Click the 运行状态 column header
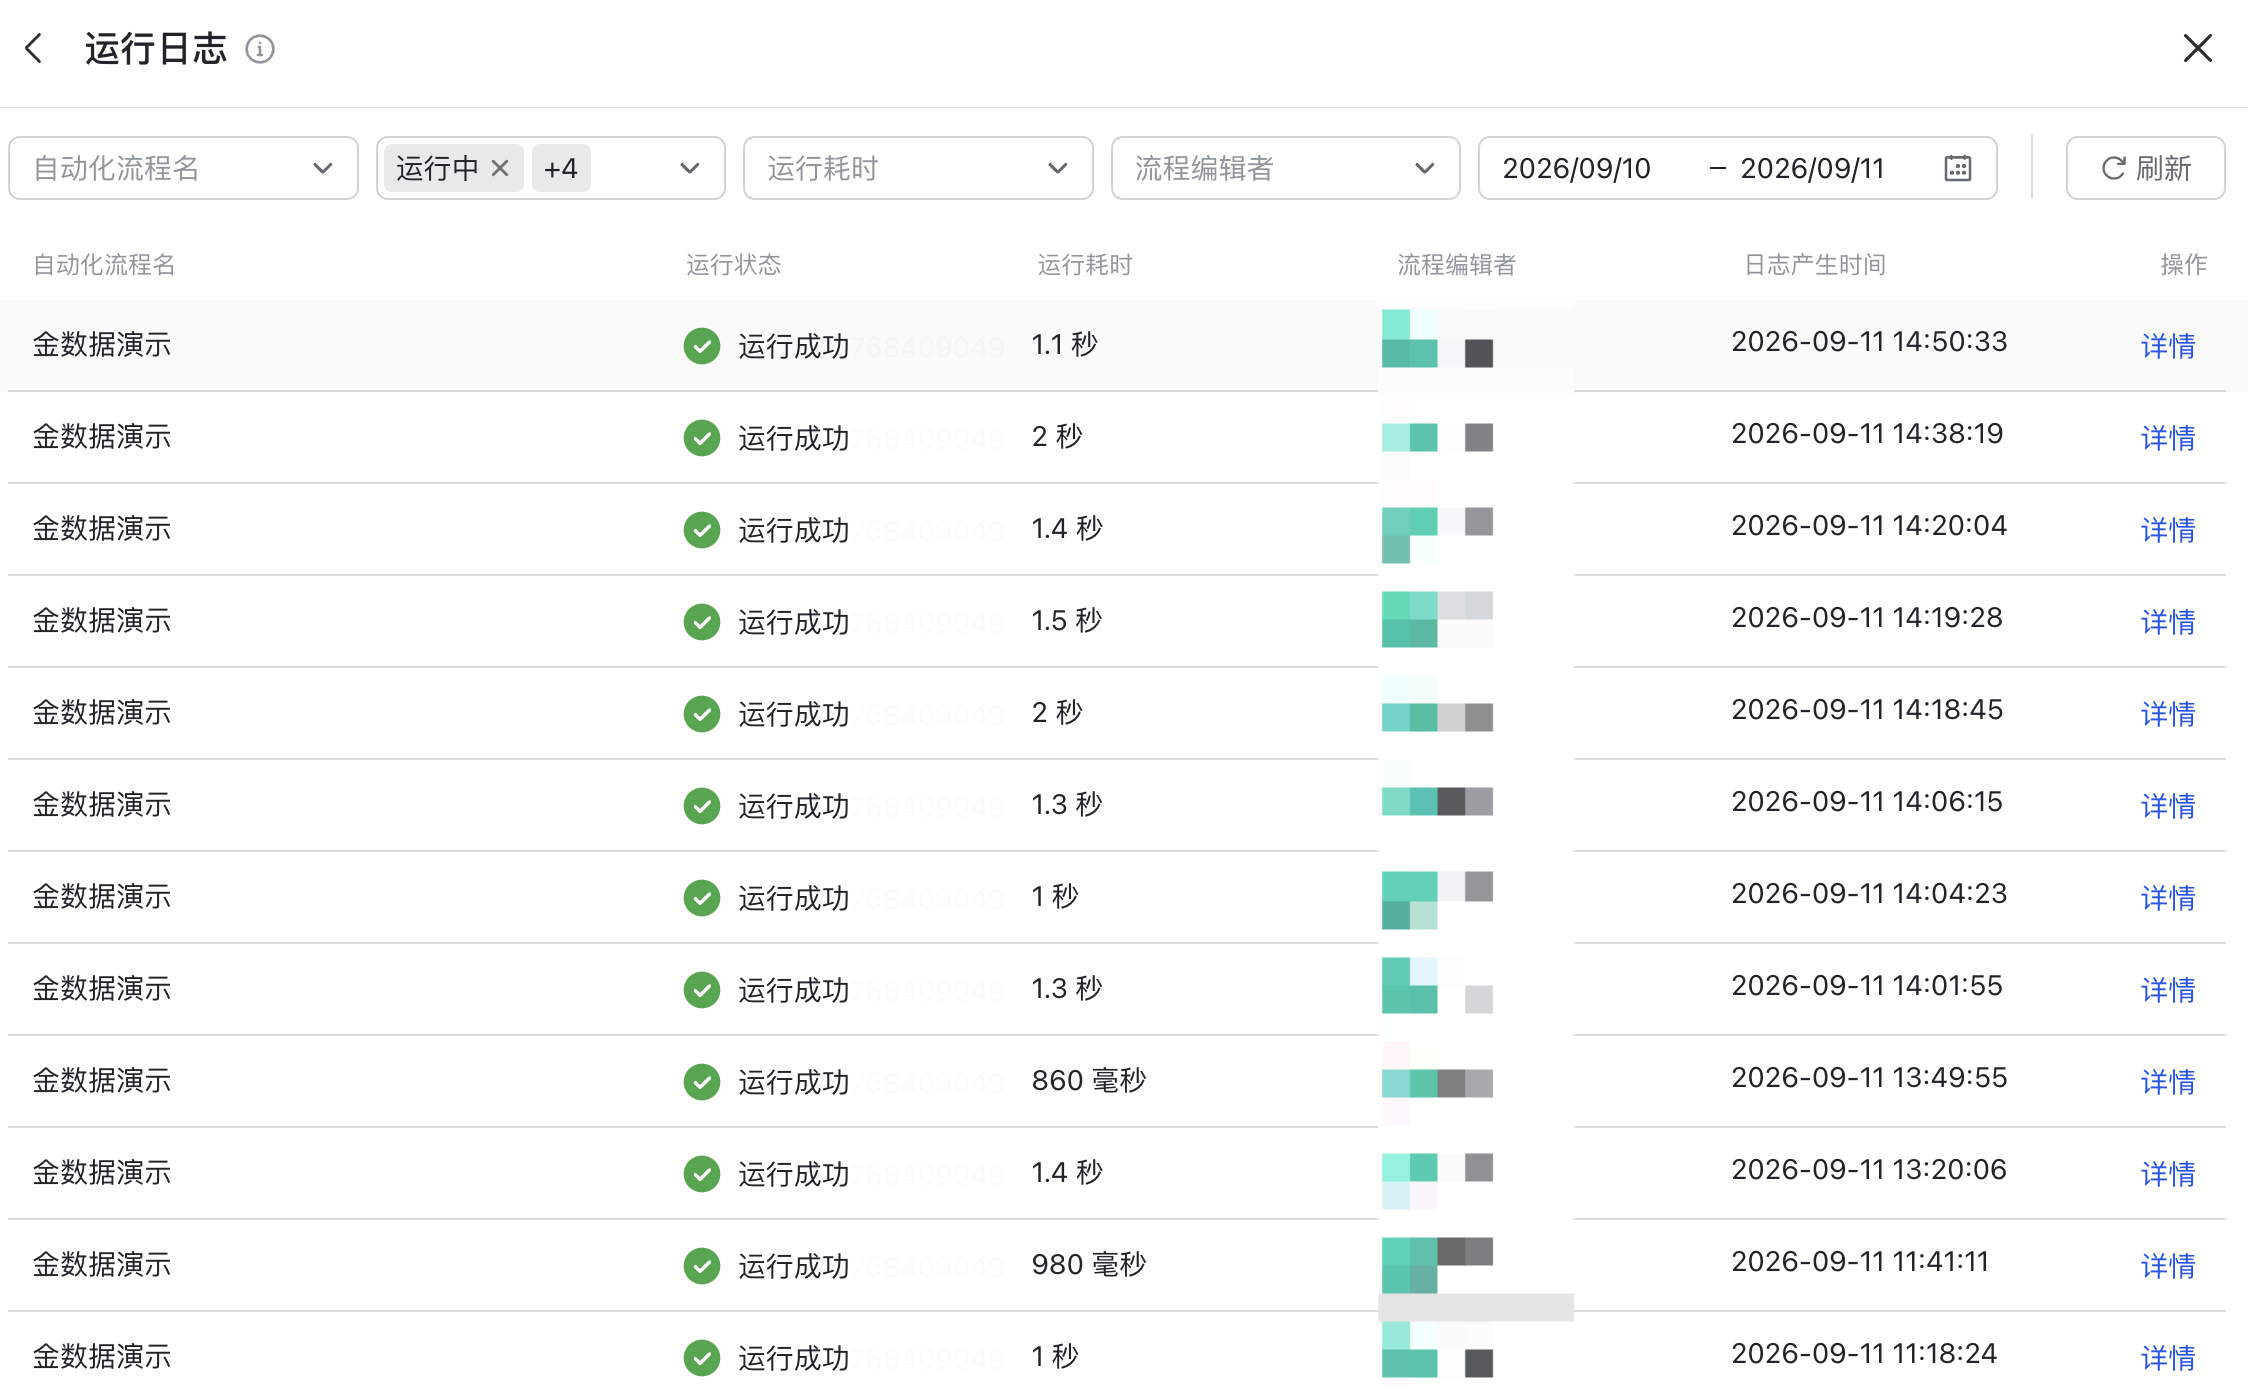The image size is (2248, 1392). tap(733, 265)
